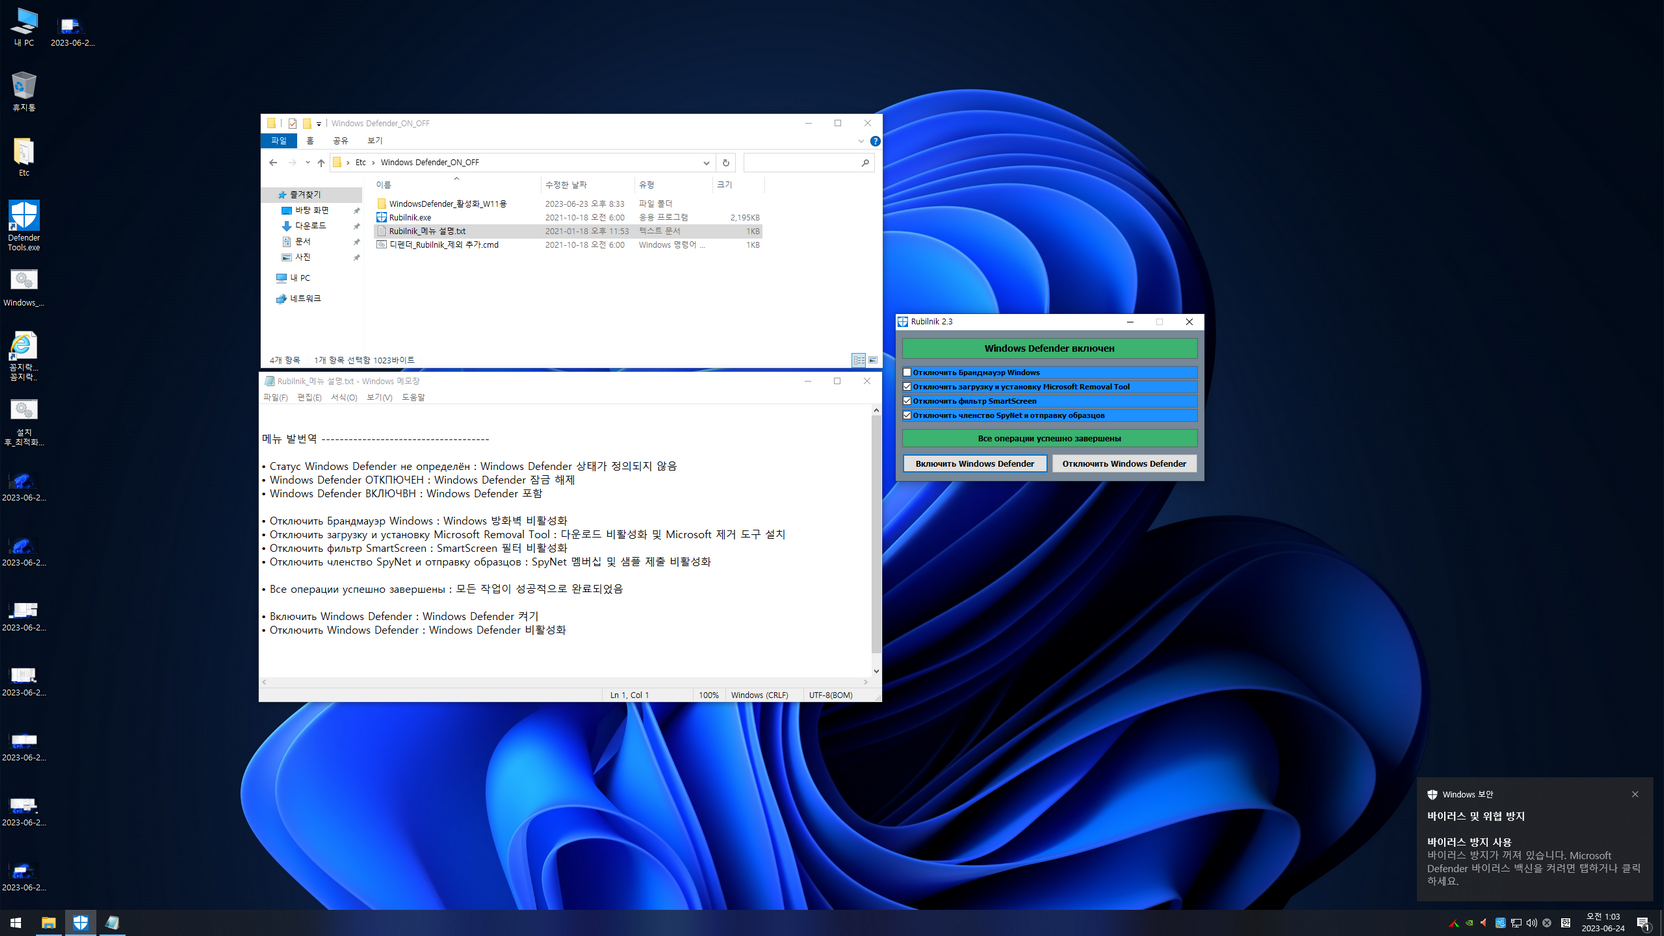This screenshot has width=1664, height=936.
Task: Switch Explorer to large icons view
Action: 873,361
